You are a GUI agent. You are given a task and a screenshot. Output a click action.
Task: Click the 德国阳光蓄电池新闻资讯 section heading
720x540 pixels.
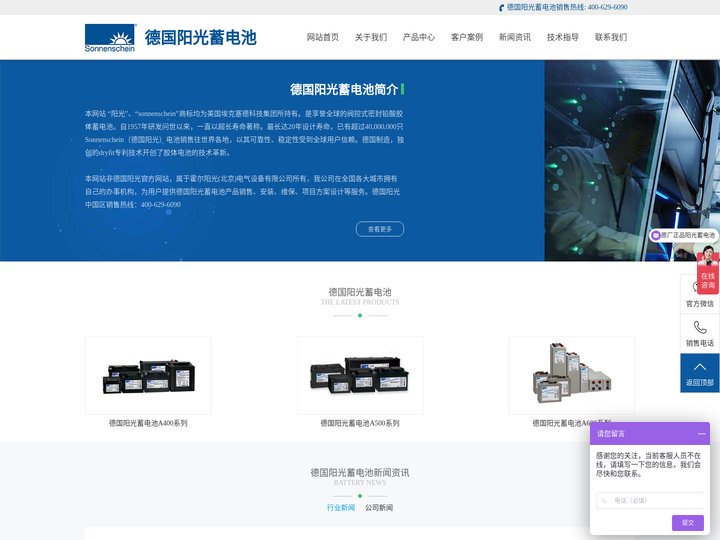[x=360, y=472]
